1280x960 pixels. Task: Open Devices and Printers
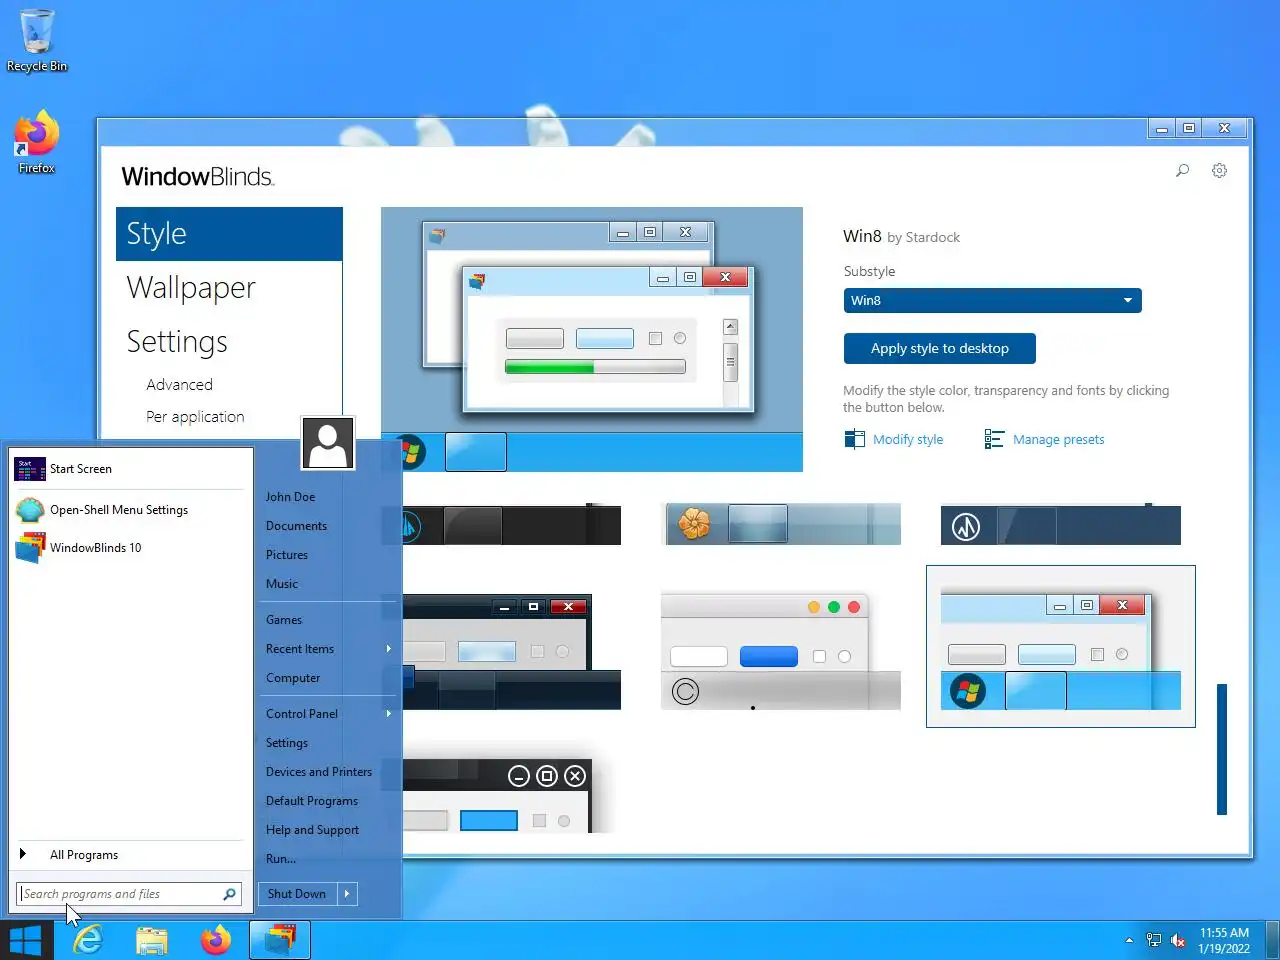pyautogui.click(x=319, y=772)
